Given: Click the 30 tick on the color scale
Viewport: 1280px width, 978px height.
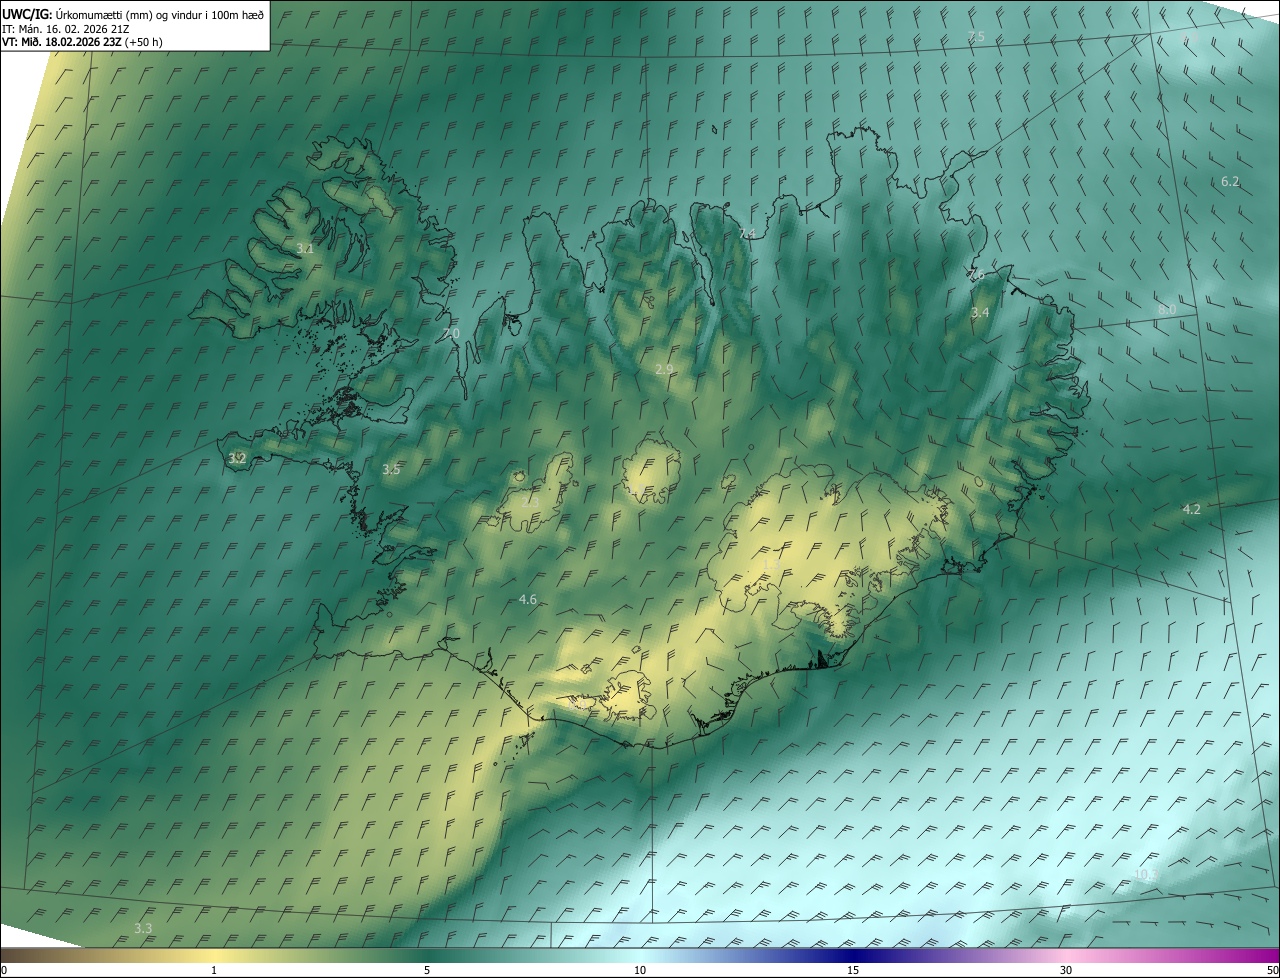Looking at the screenshot, I should [1066, 970].
